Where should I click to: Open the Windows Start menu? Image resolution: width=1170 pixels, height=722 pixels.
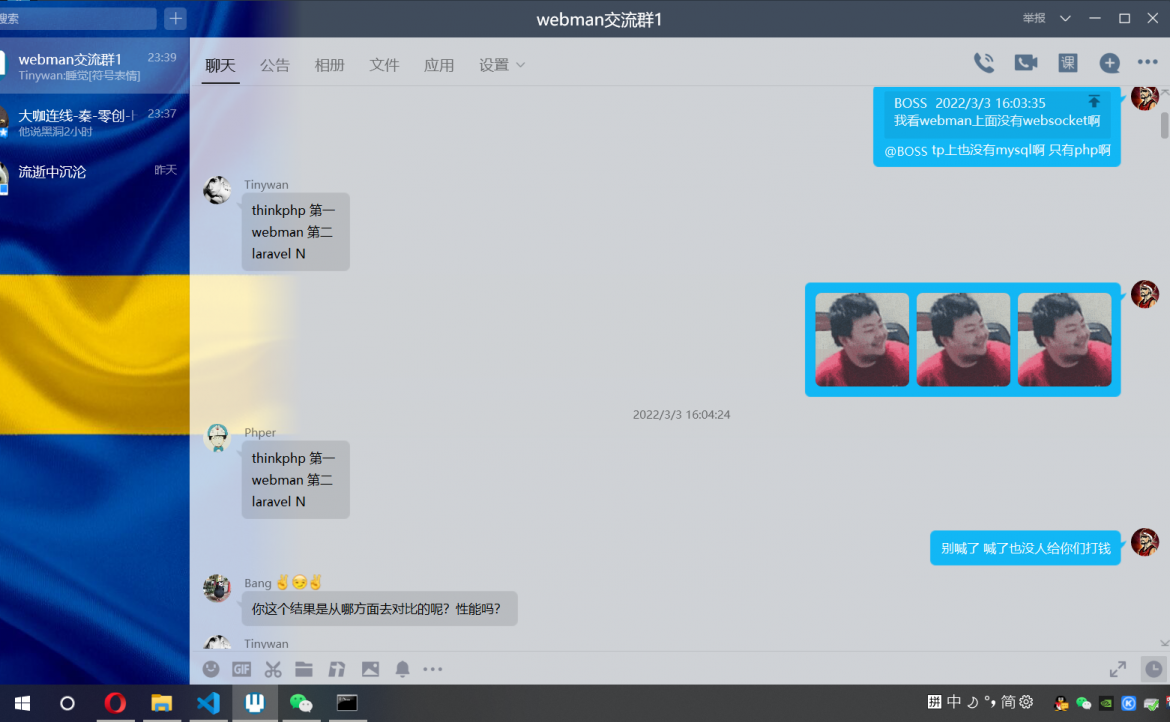tap(22, 703)
